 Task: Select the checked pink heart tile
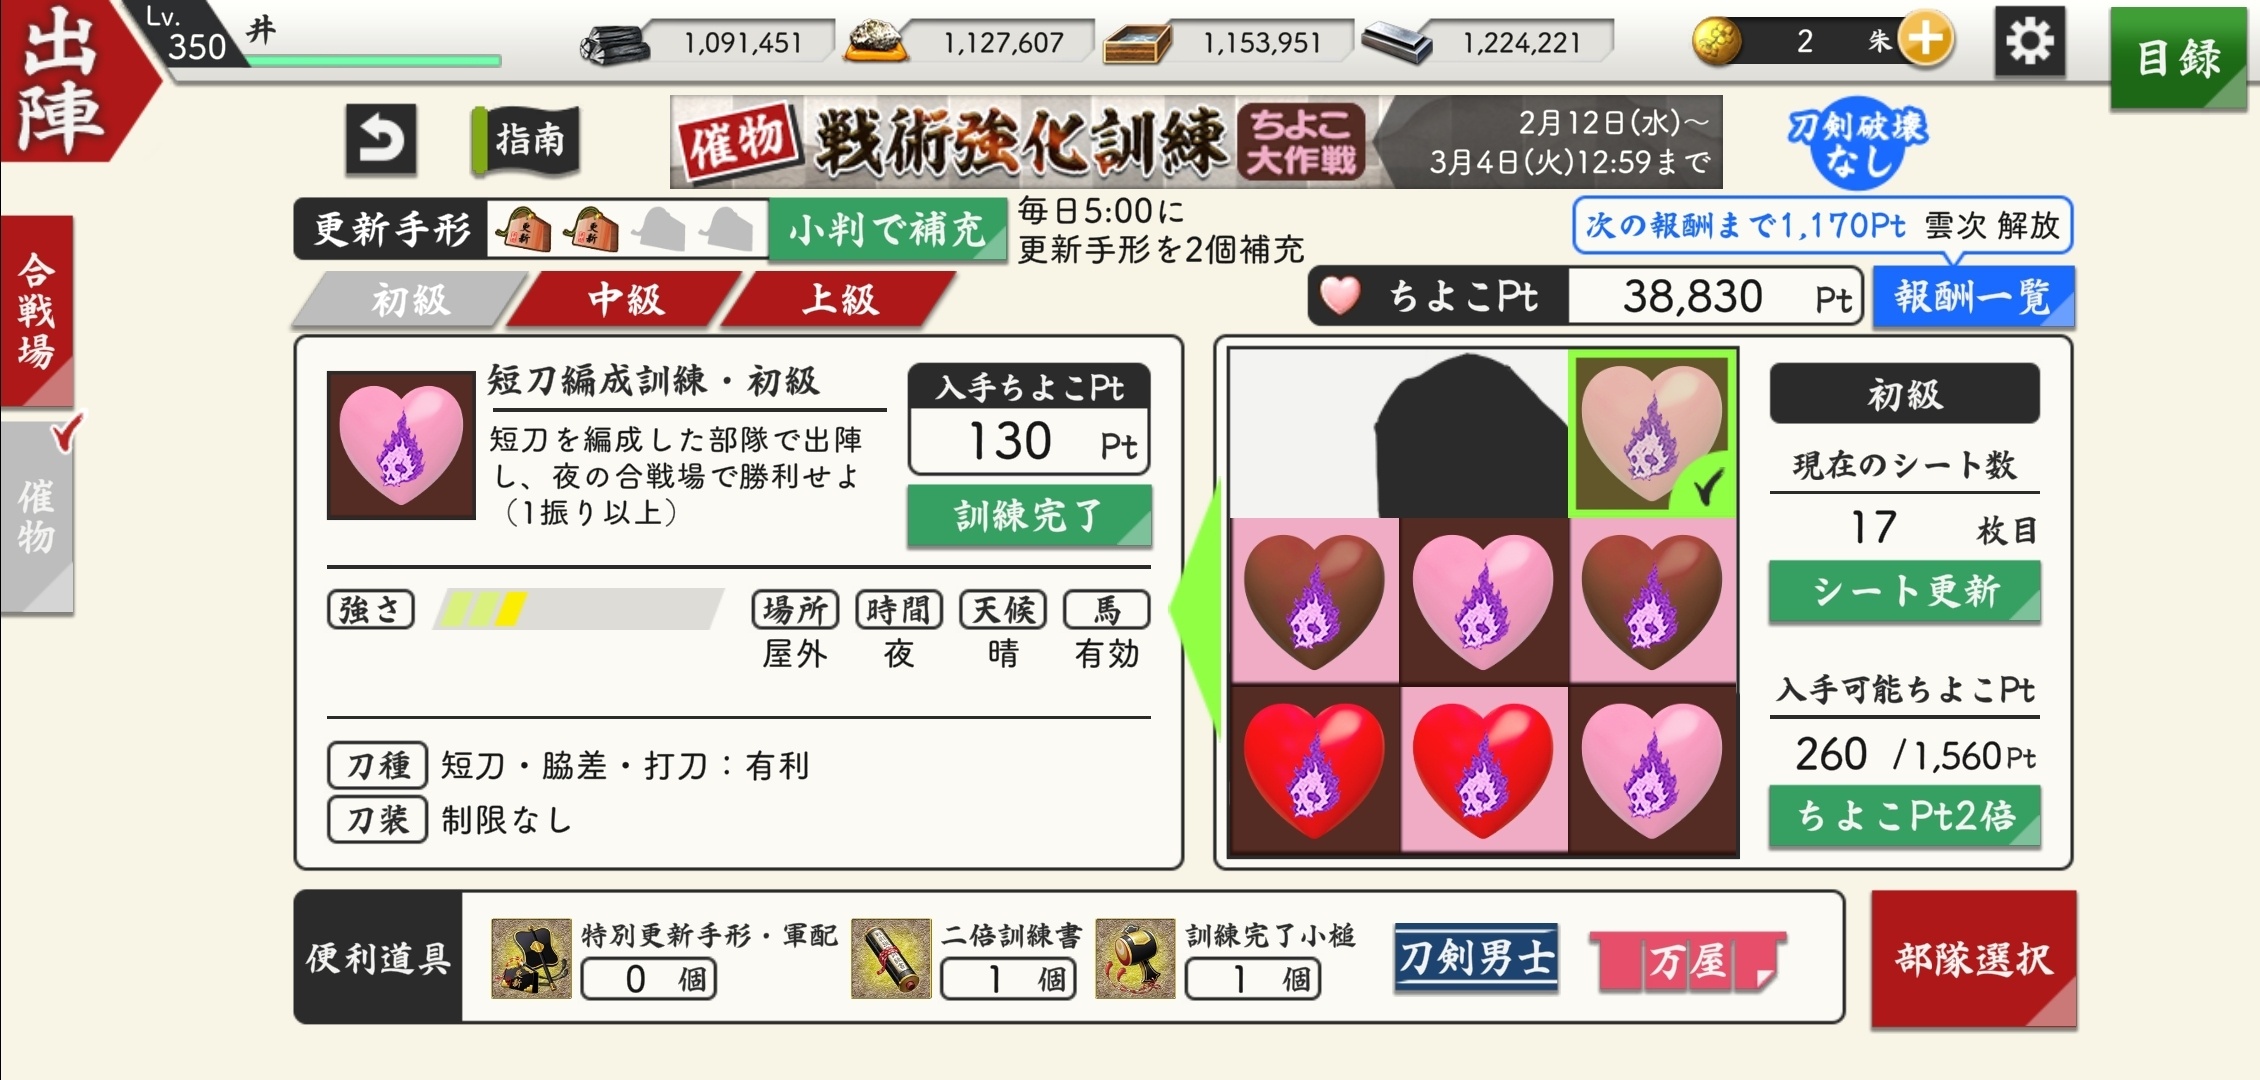[x=1653, y=433]
